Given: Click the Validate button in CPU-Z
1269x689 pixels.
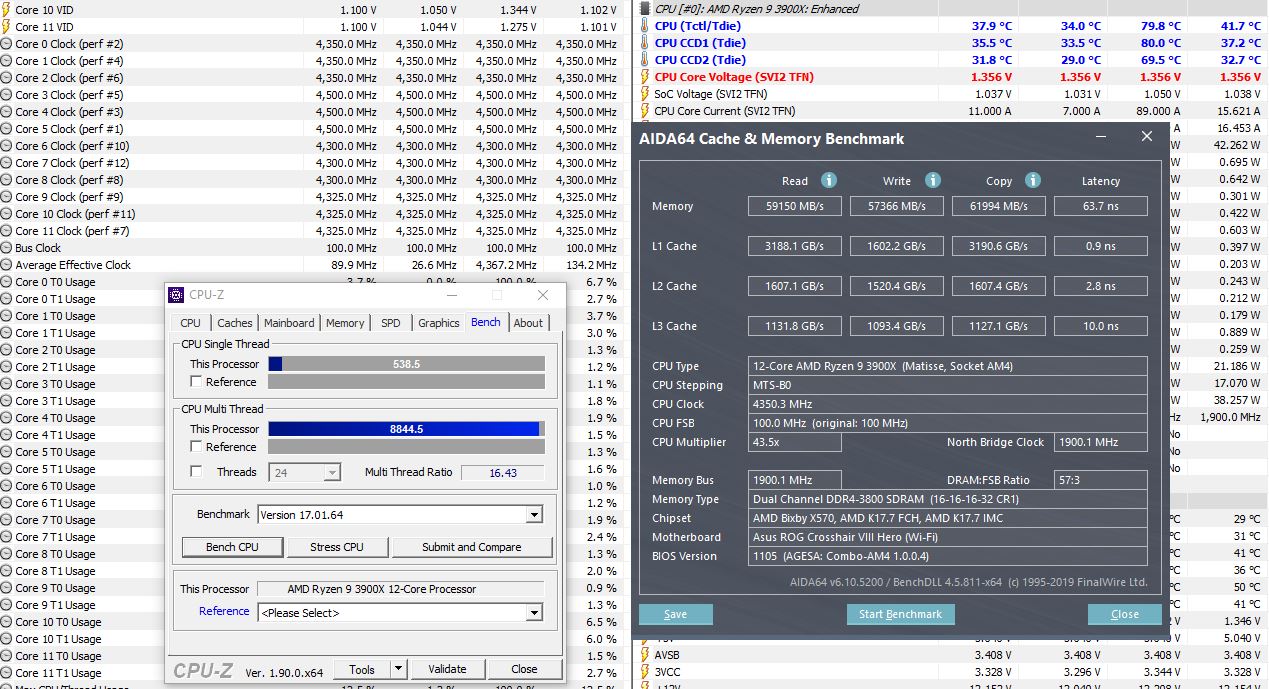Looking at the screenshot, I should (447, 670).
